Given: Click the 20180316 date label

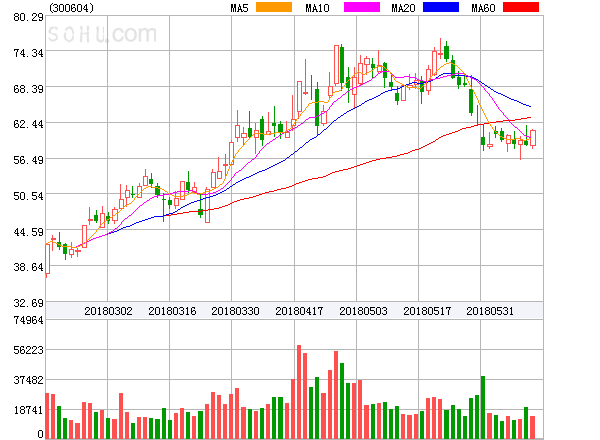Looking at the screenshot, I should coord(172,311).
